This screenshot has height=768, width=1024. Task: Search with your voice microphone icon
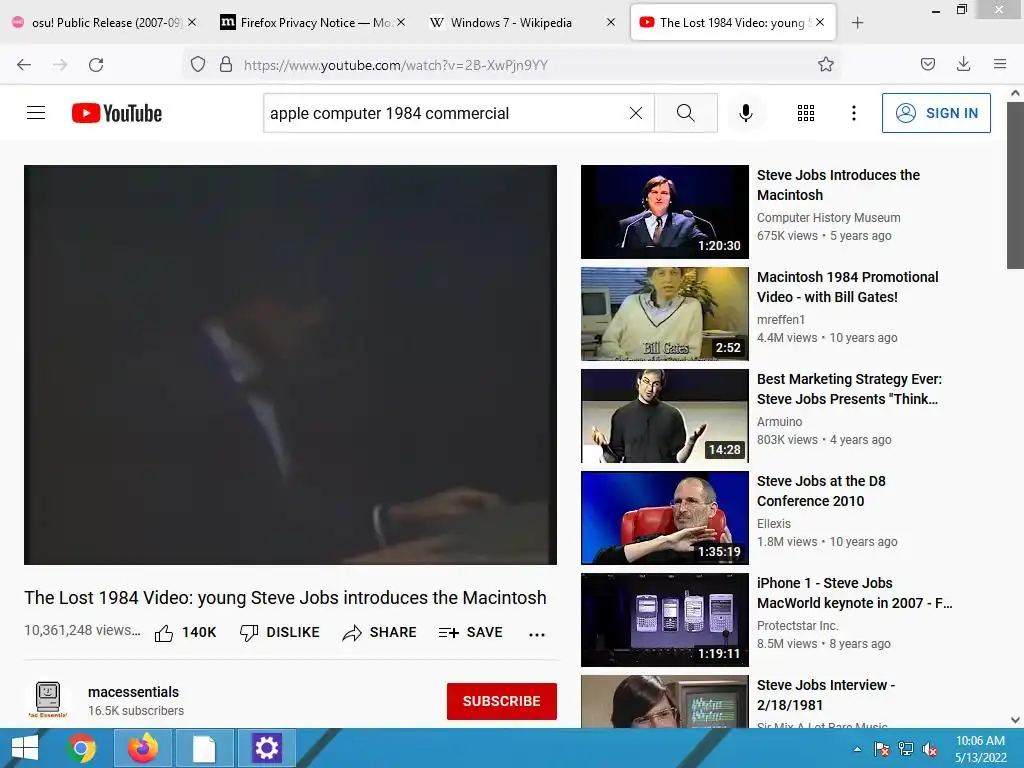point(746,113)
